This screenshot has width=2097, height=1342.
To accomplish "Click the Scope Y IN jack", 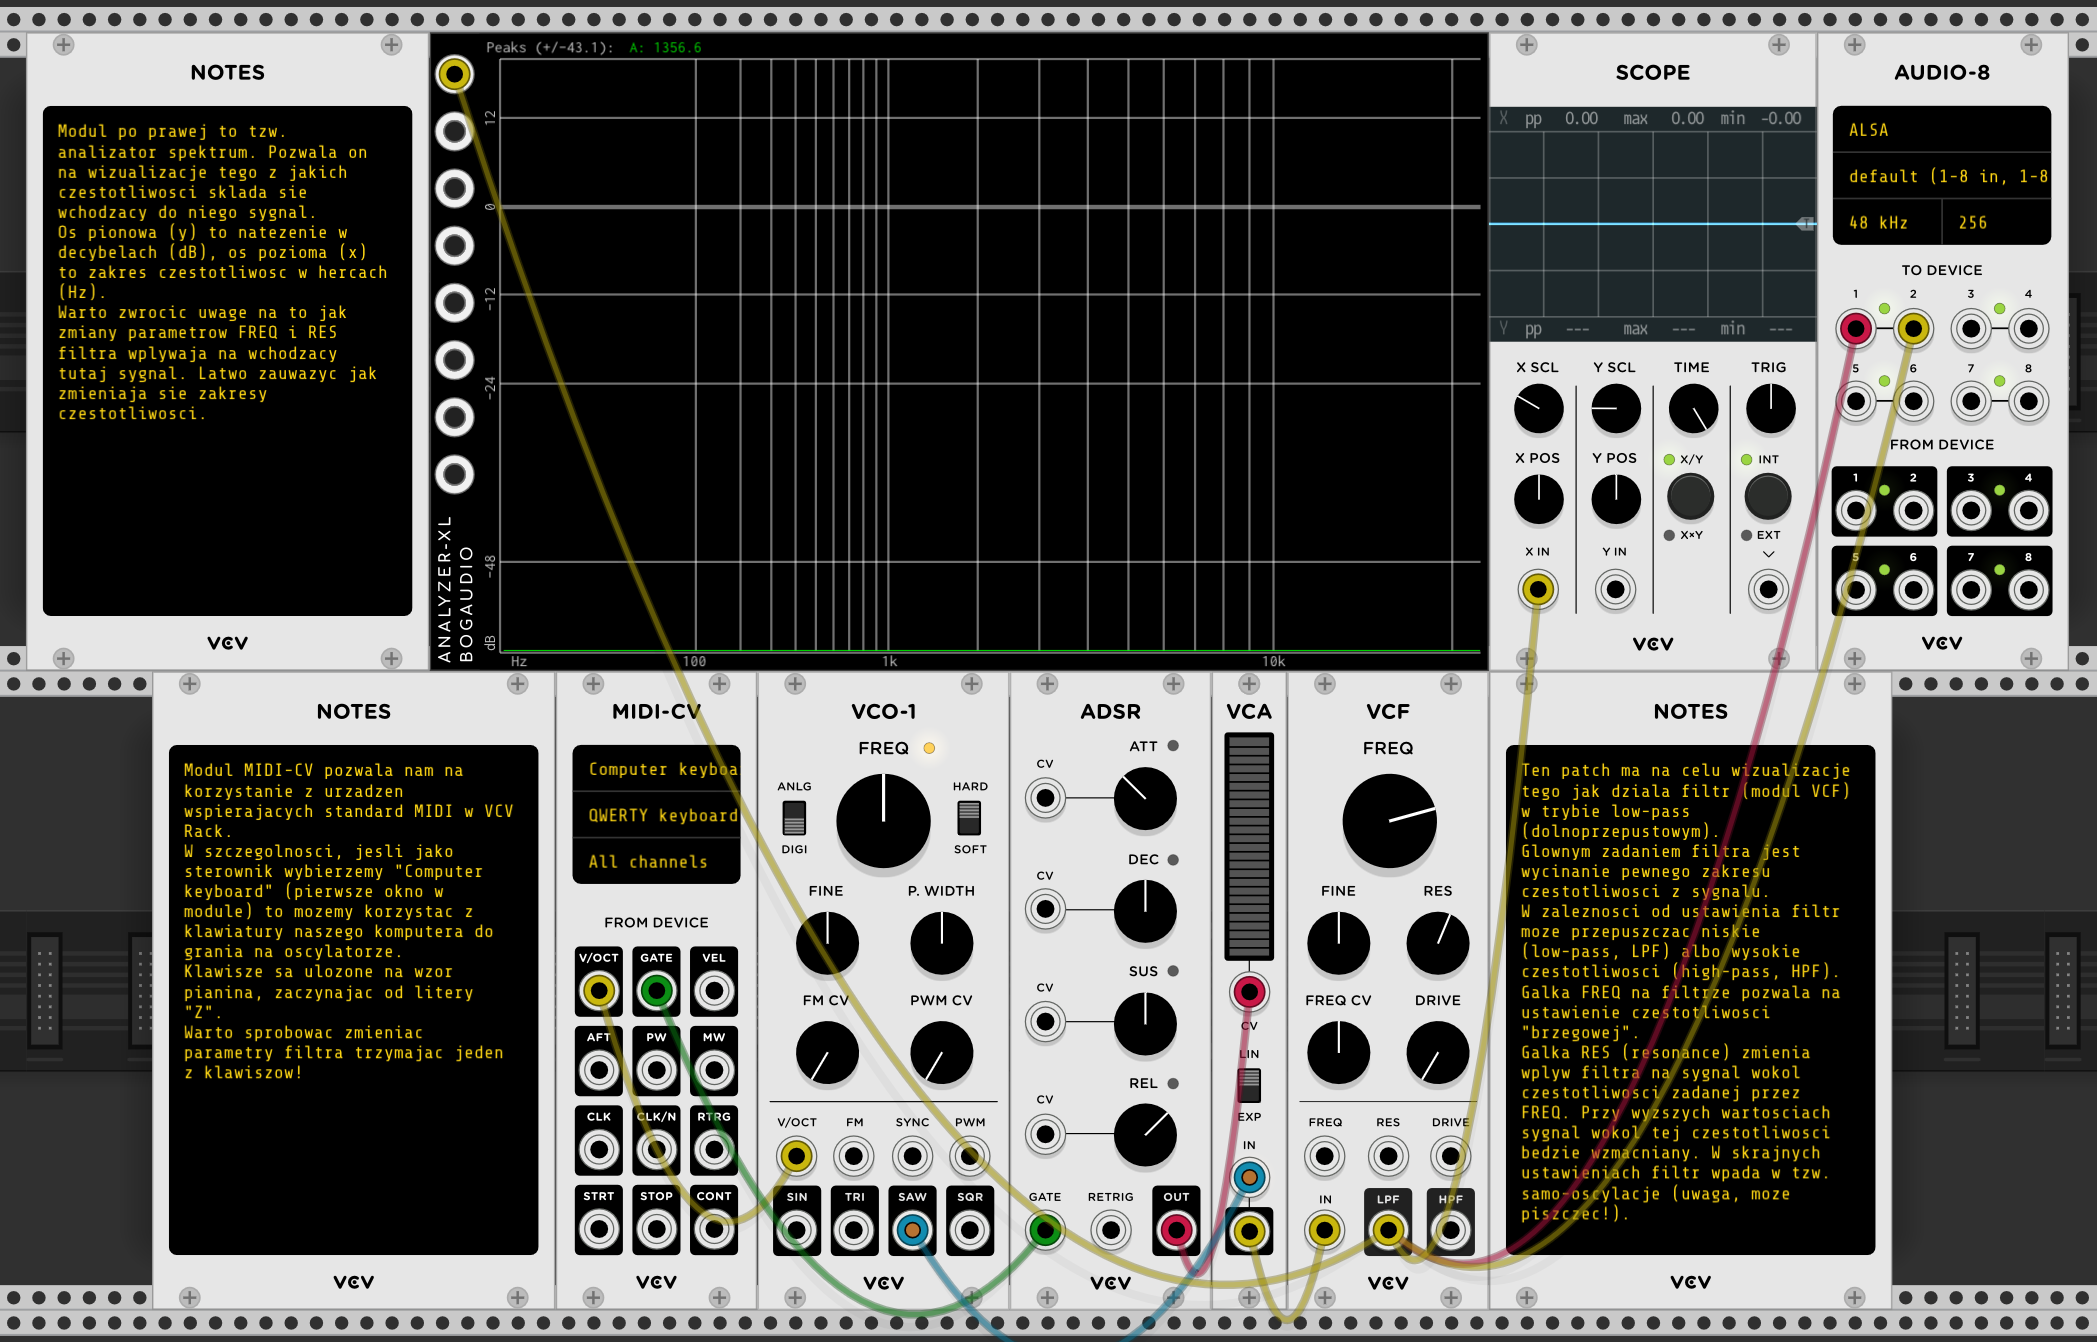I will (1615, 589).
